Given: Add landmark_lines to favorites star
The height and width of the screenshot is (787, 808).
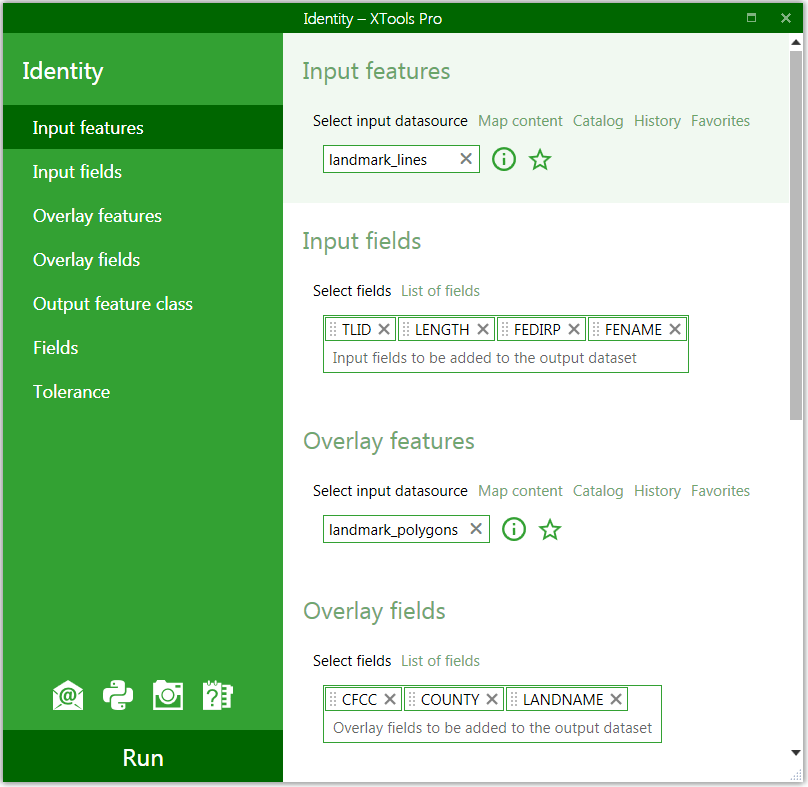Looking at the screenshot, I should point(540,159).
